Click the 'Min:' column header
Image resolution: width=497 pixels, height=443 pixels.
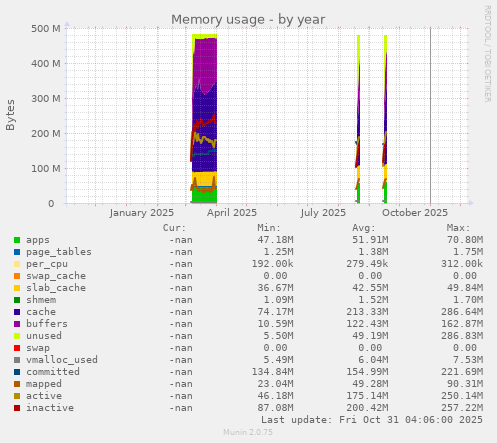pos(269,228)
